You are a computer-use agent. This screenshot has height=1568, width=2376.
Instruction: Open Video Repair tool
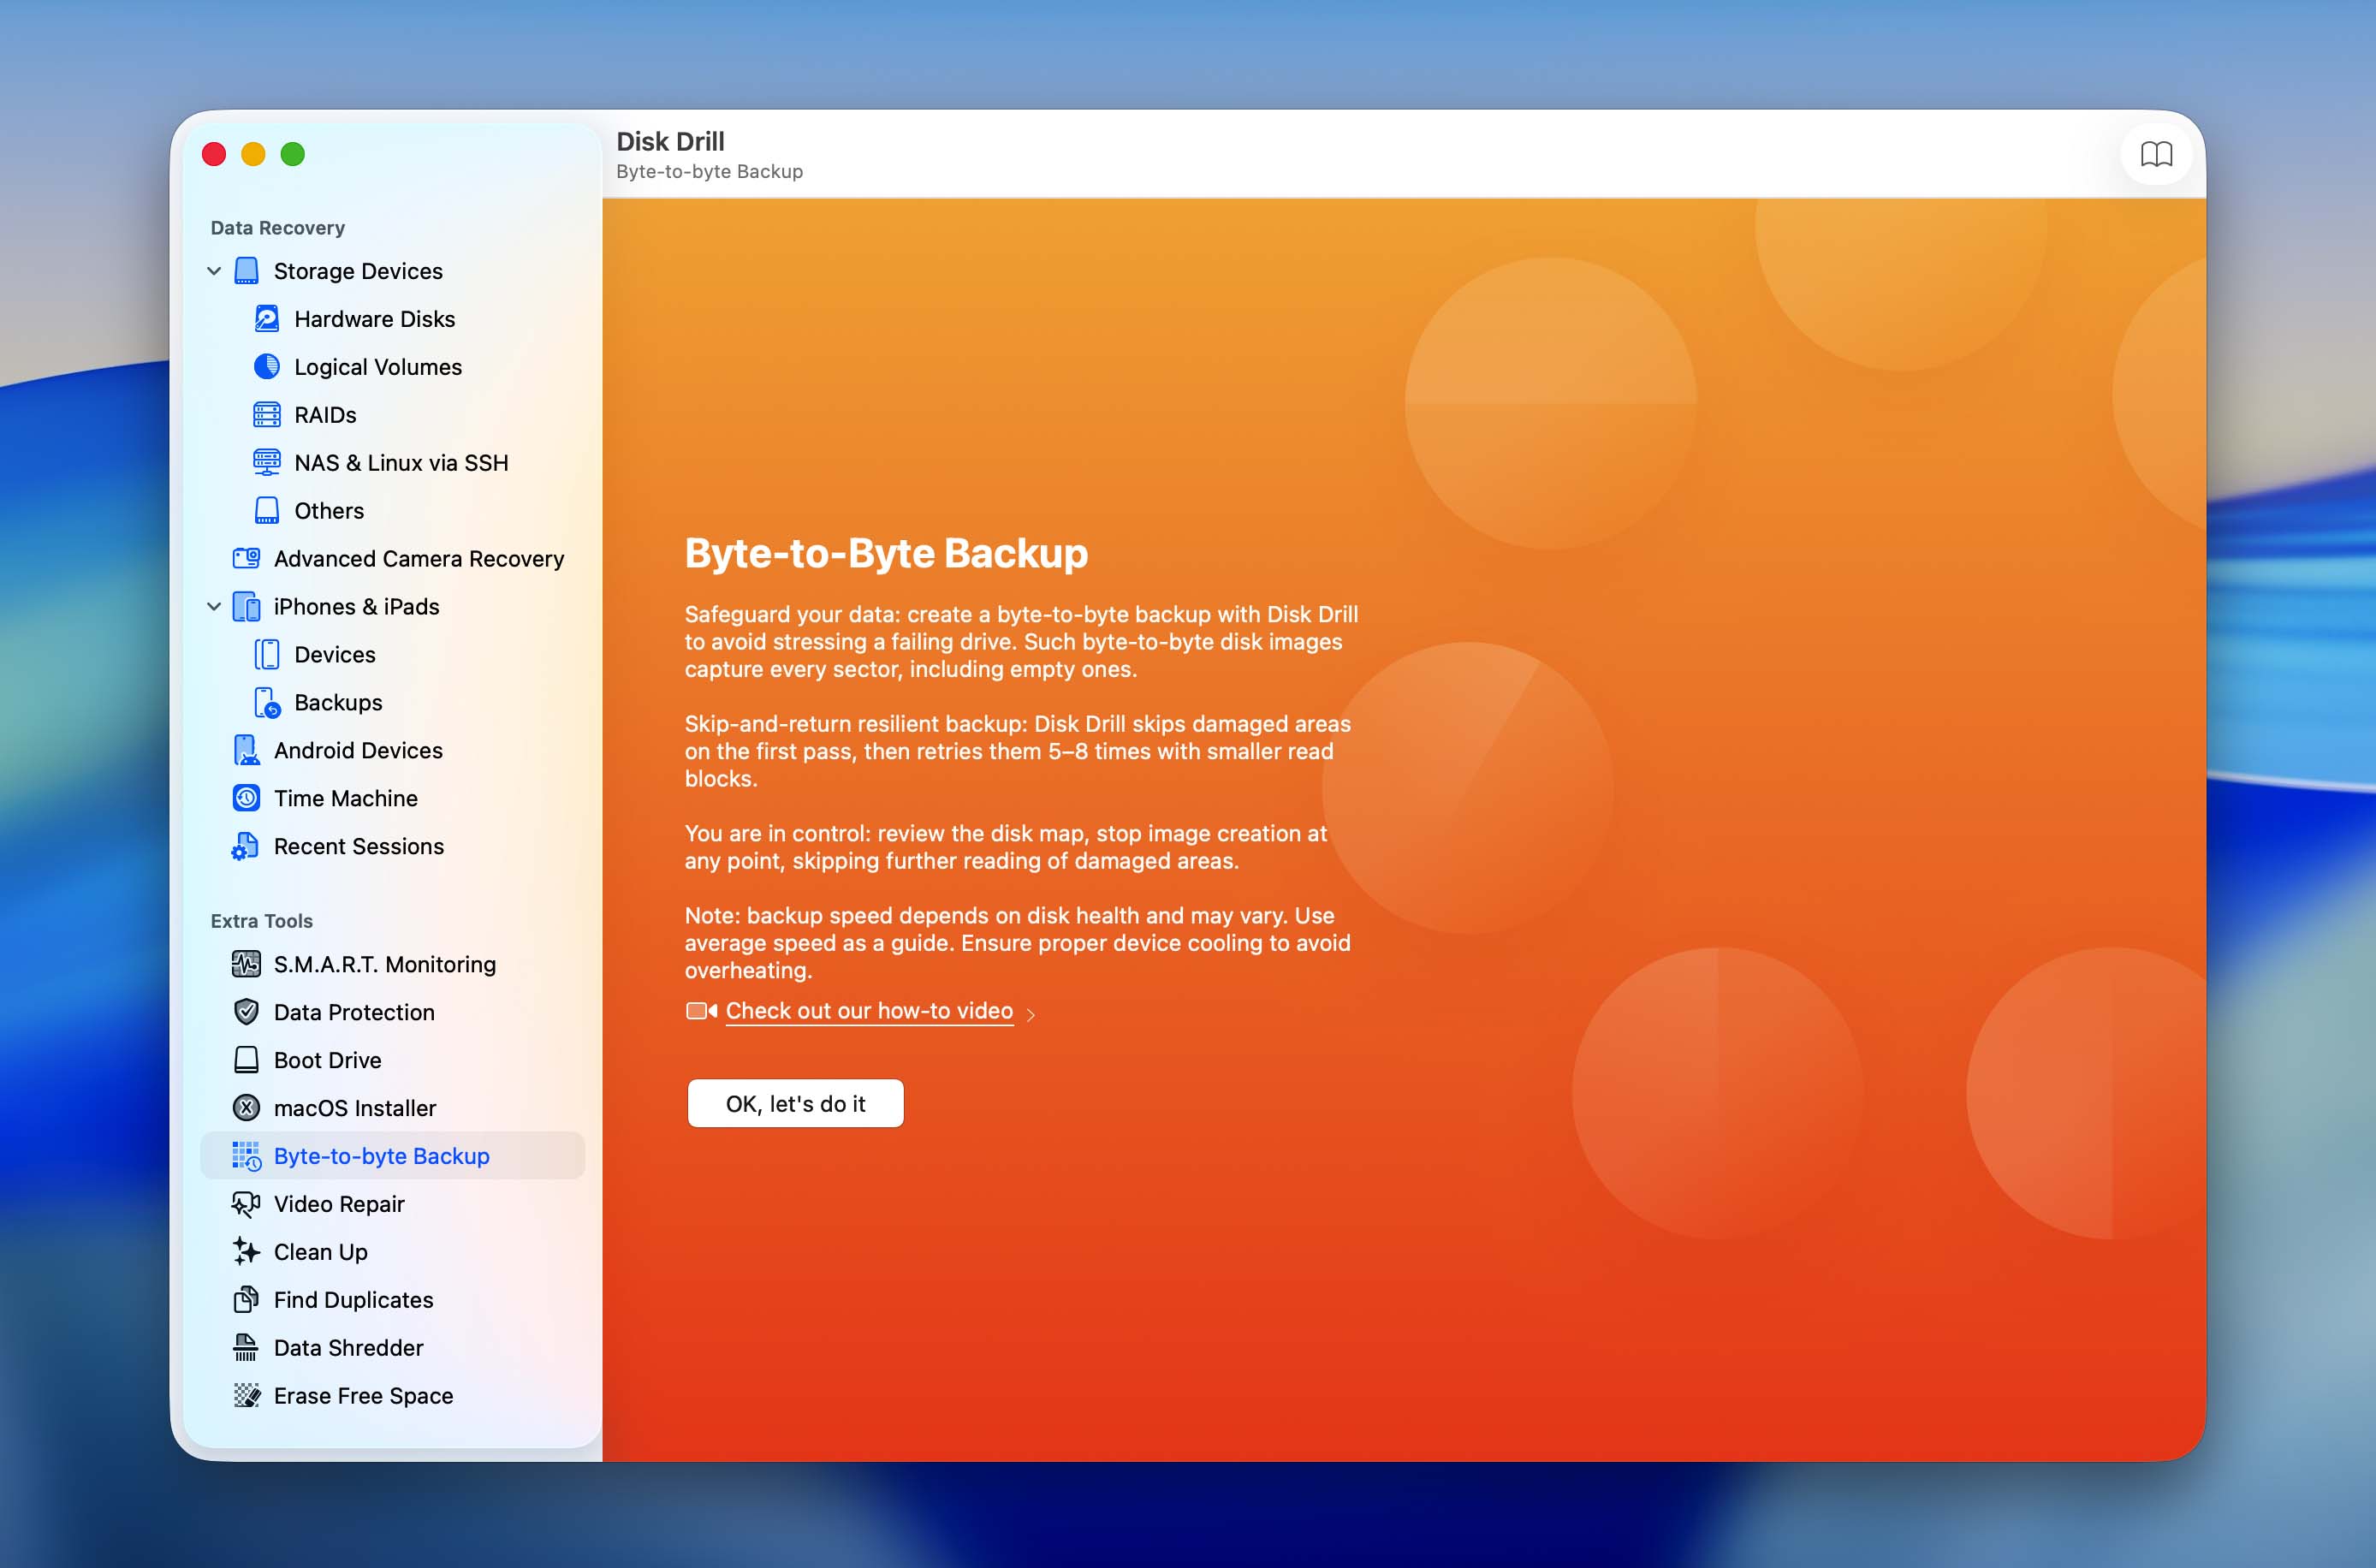point(393,1205)
